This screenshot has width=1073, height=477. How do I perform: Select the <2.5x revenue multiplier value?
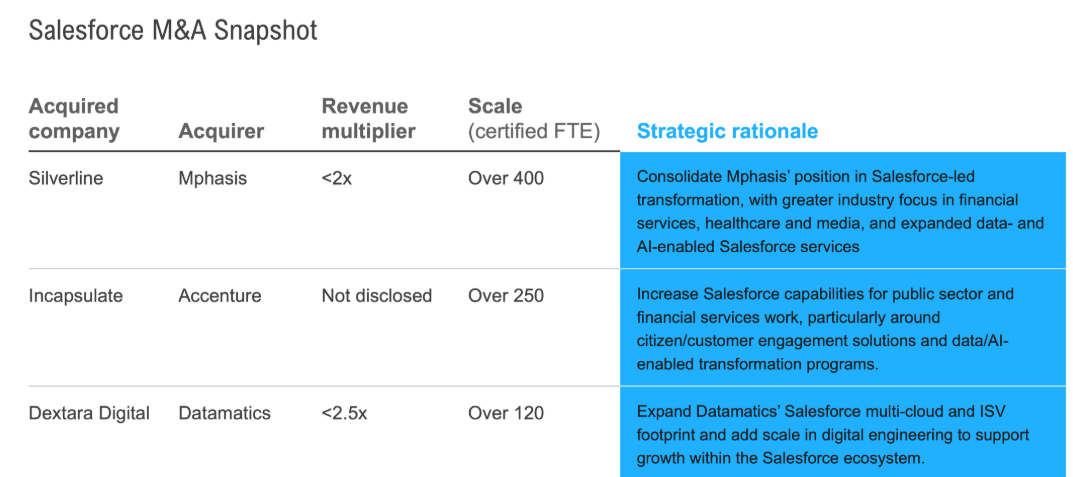[344, 413]
